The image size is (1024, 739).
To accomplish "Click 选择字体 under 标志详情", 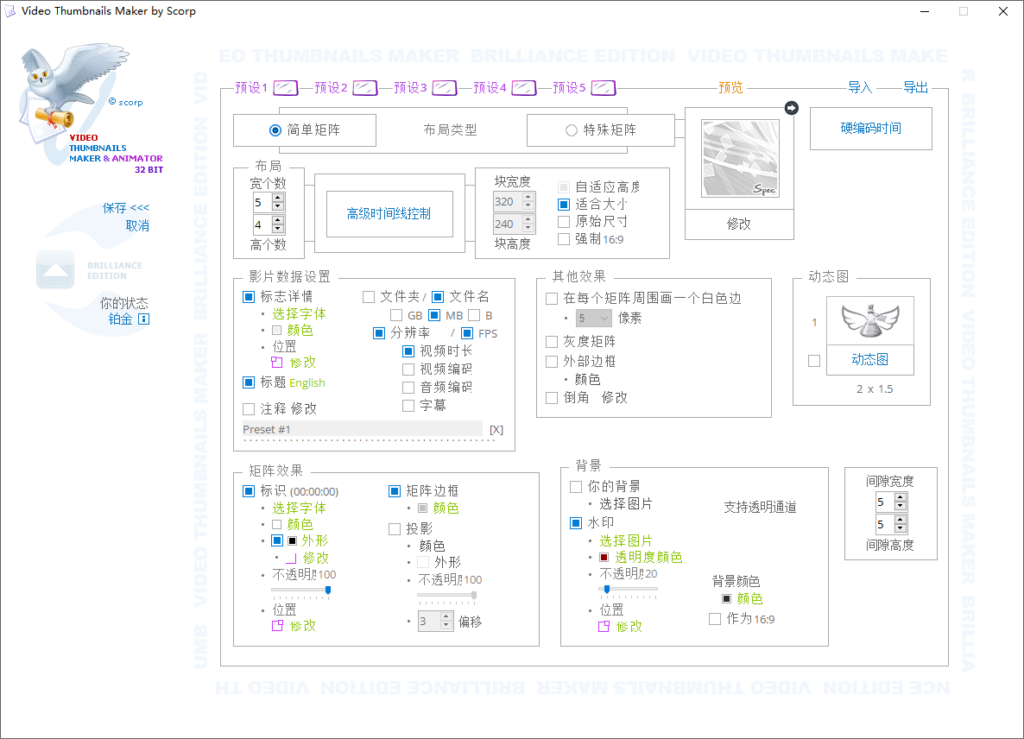I will click(299, 314).
